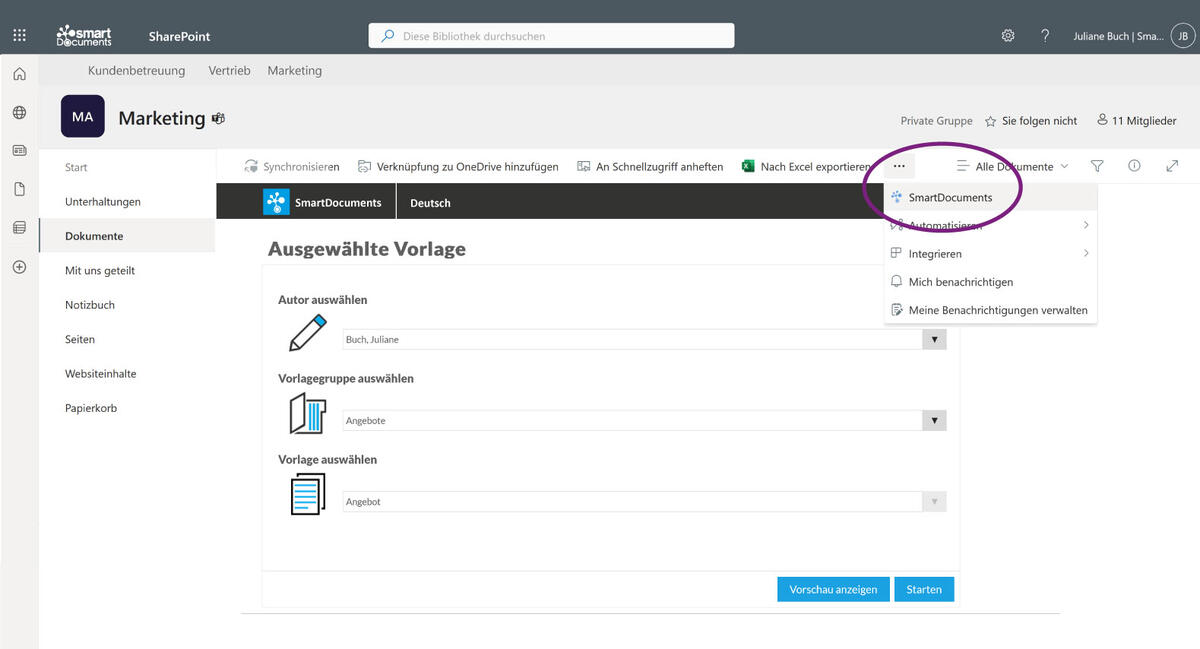Open the lists icon in left rail

click(x=19, y=228)
